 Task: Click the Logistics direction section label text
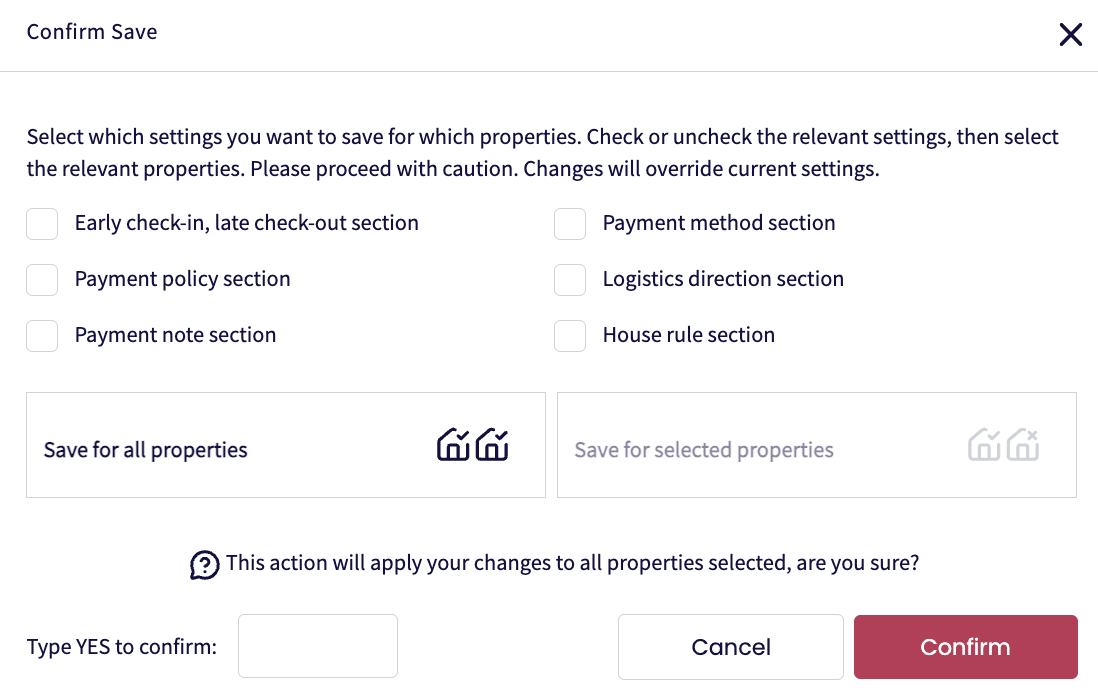pos(723,280)
